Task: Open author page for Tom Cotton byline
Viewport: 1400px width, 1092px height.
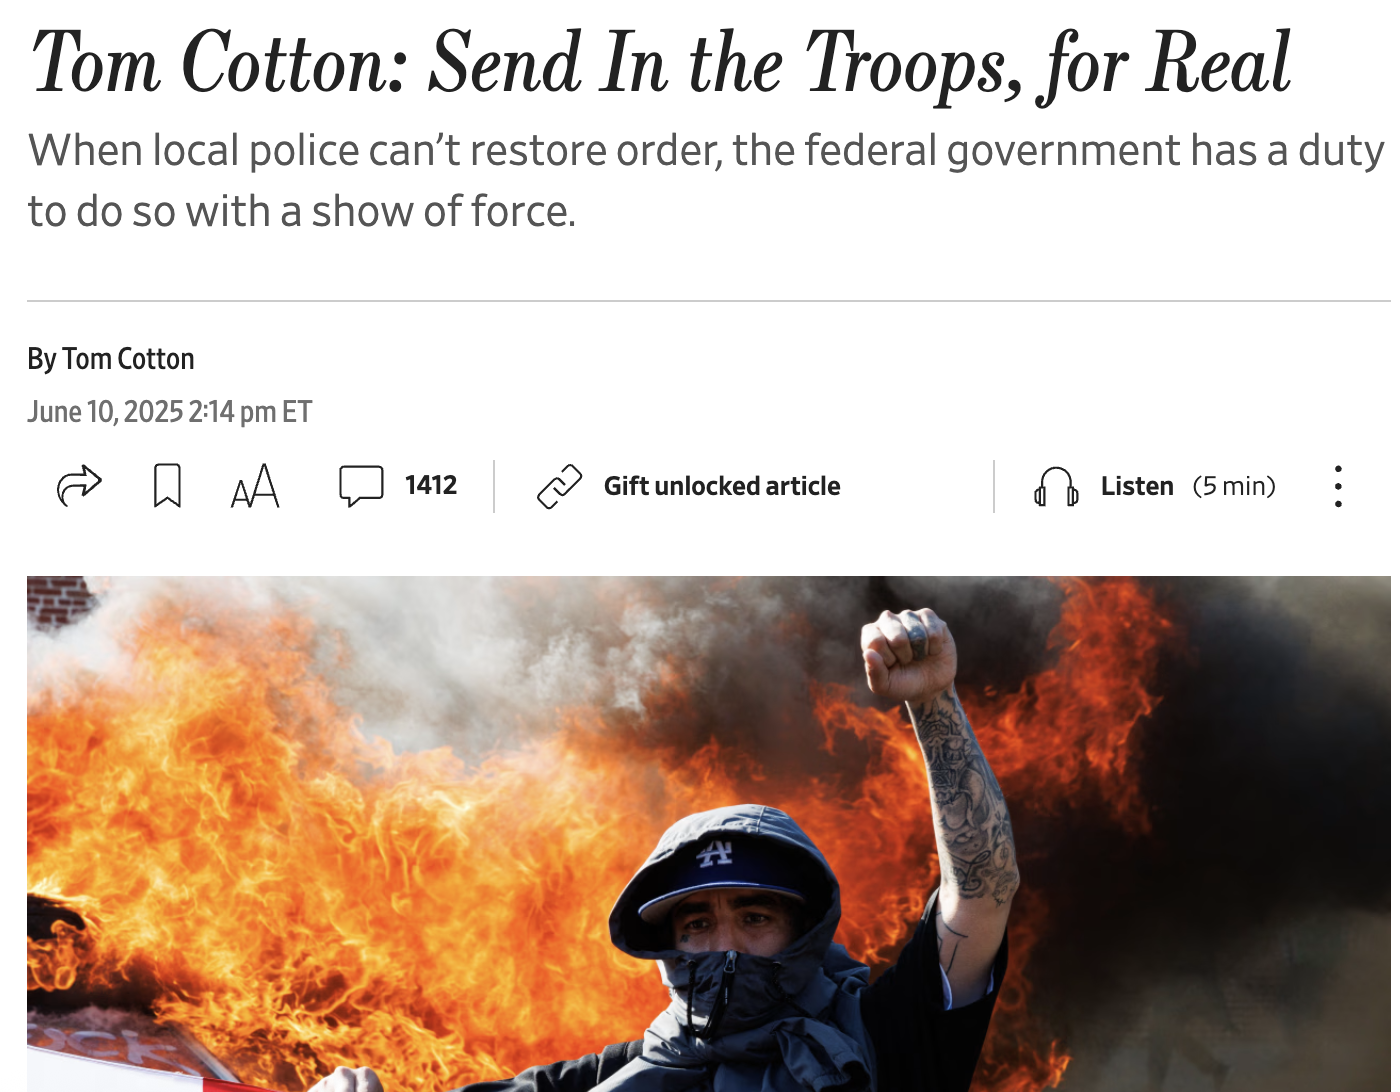Action: click(128, 359)
